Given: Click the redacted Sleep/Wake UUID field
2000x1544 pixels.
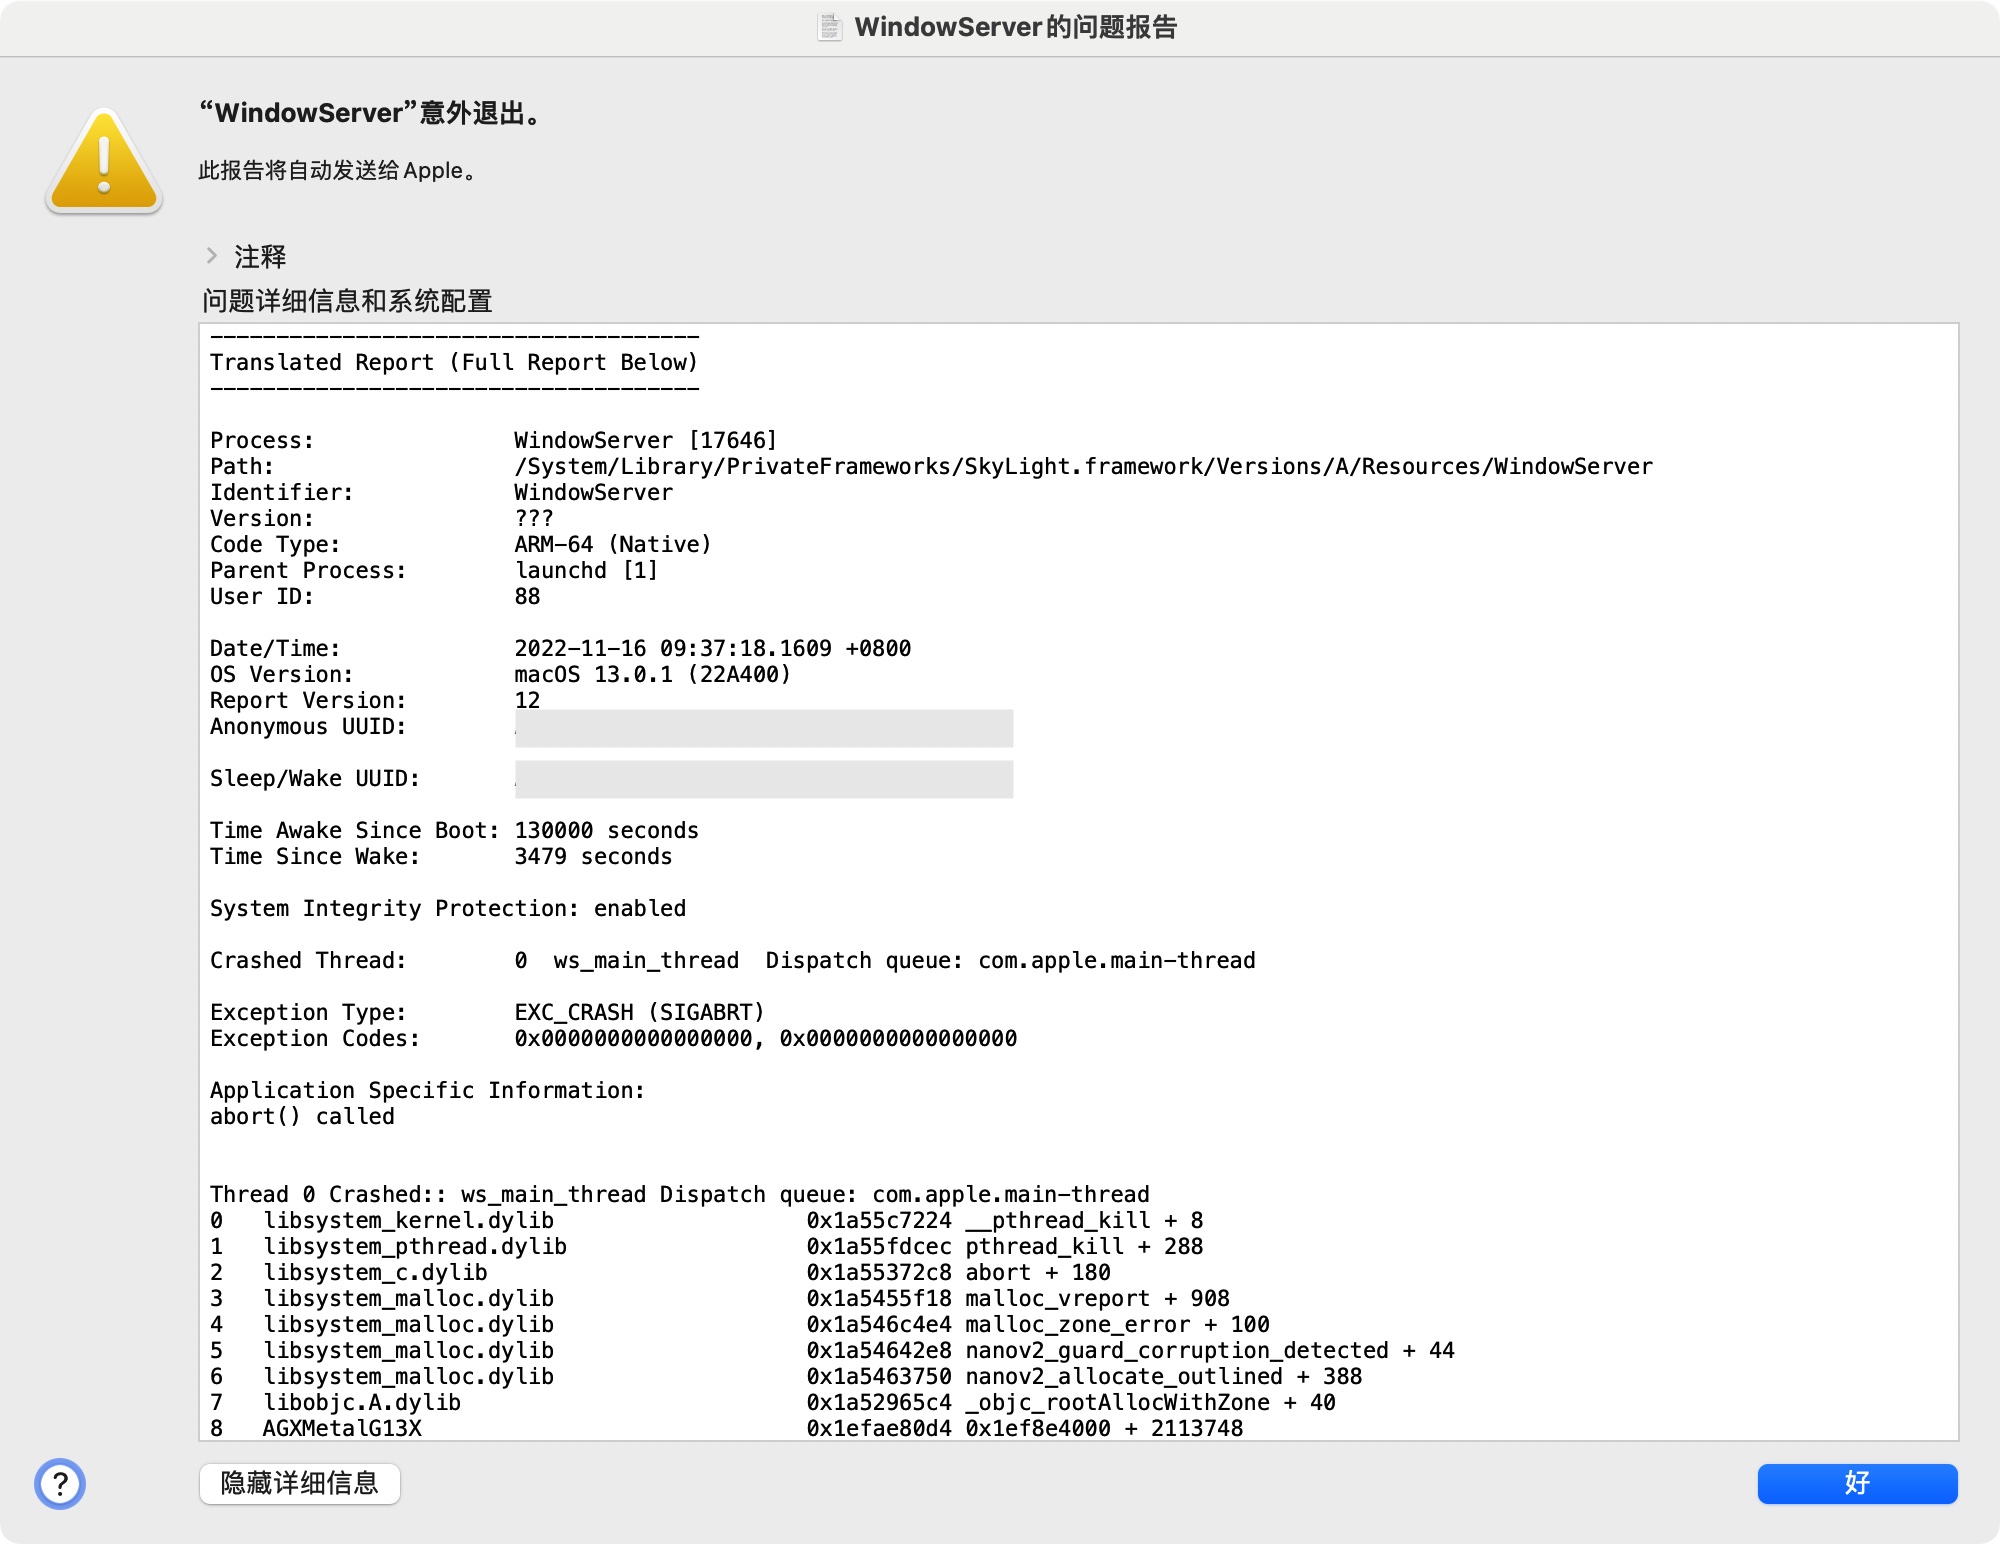Looking at the screenshot, I should (x=763, y=779).
